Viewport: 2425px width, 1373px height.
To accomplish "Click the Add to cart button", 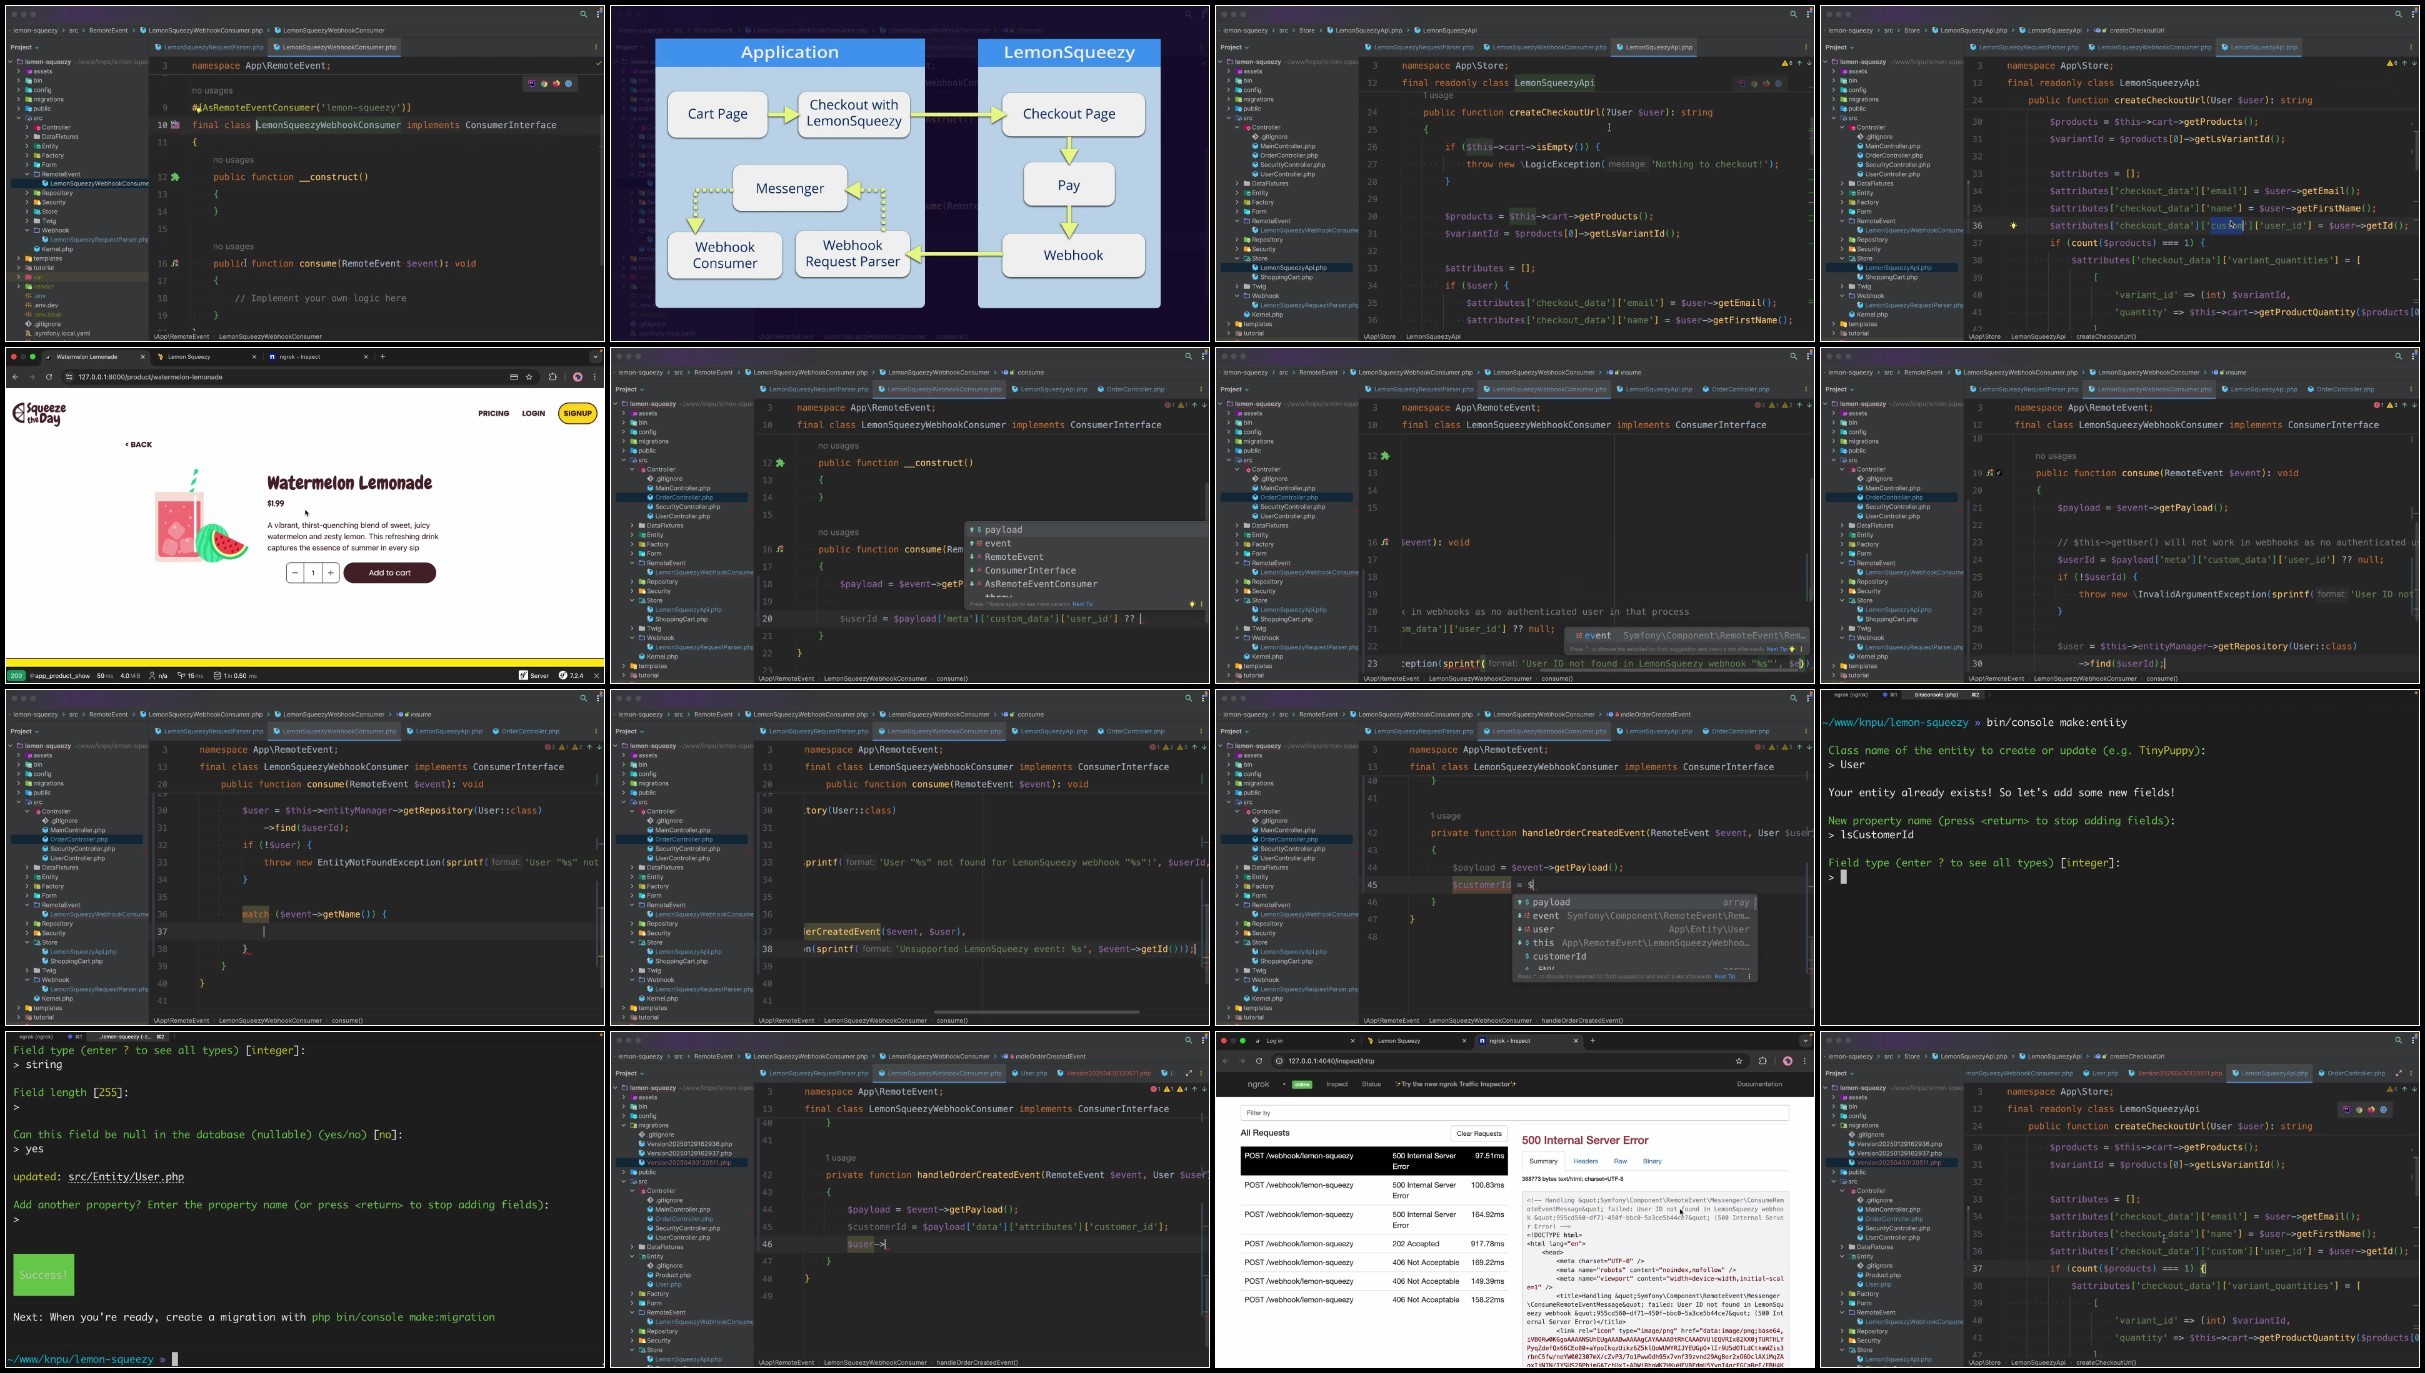I will (x=390, y=573).
